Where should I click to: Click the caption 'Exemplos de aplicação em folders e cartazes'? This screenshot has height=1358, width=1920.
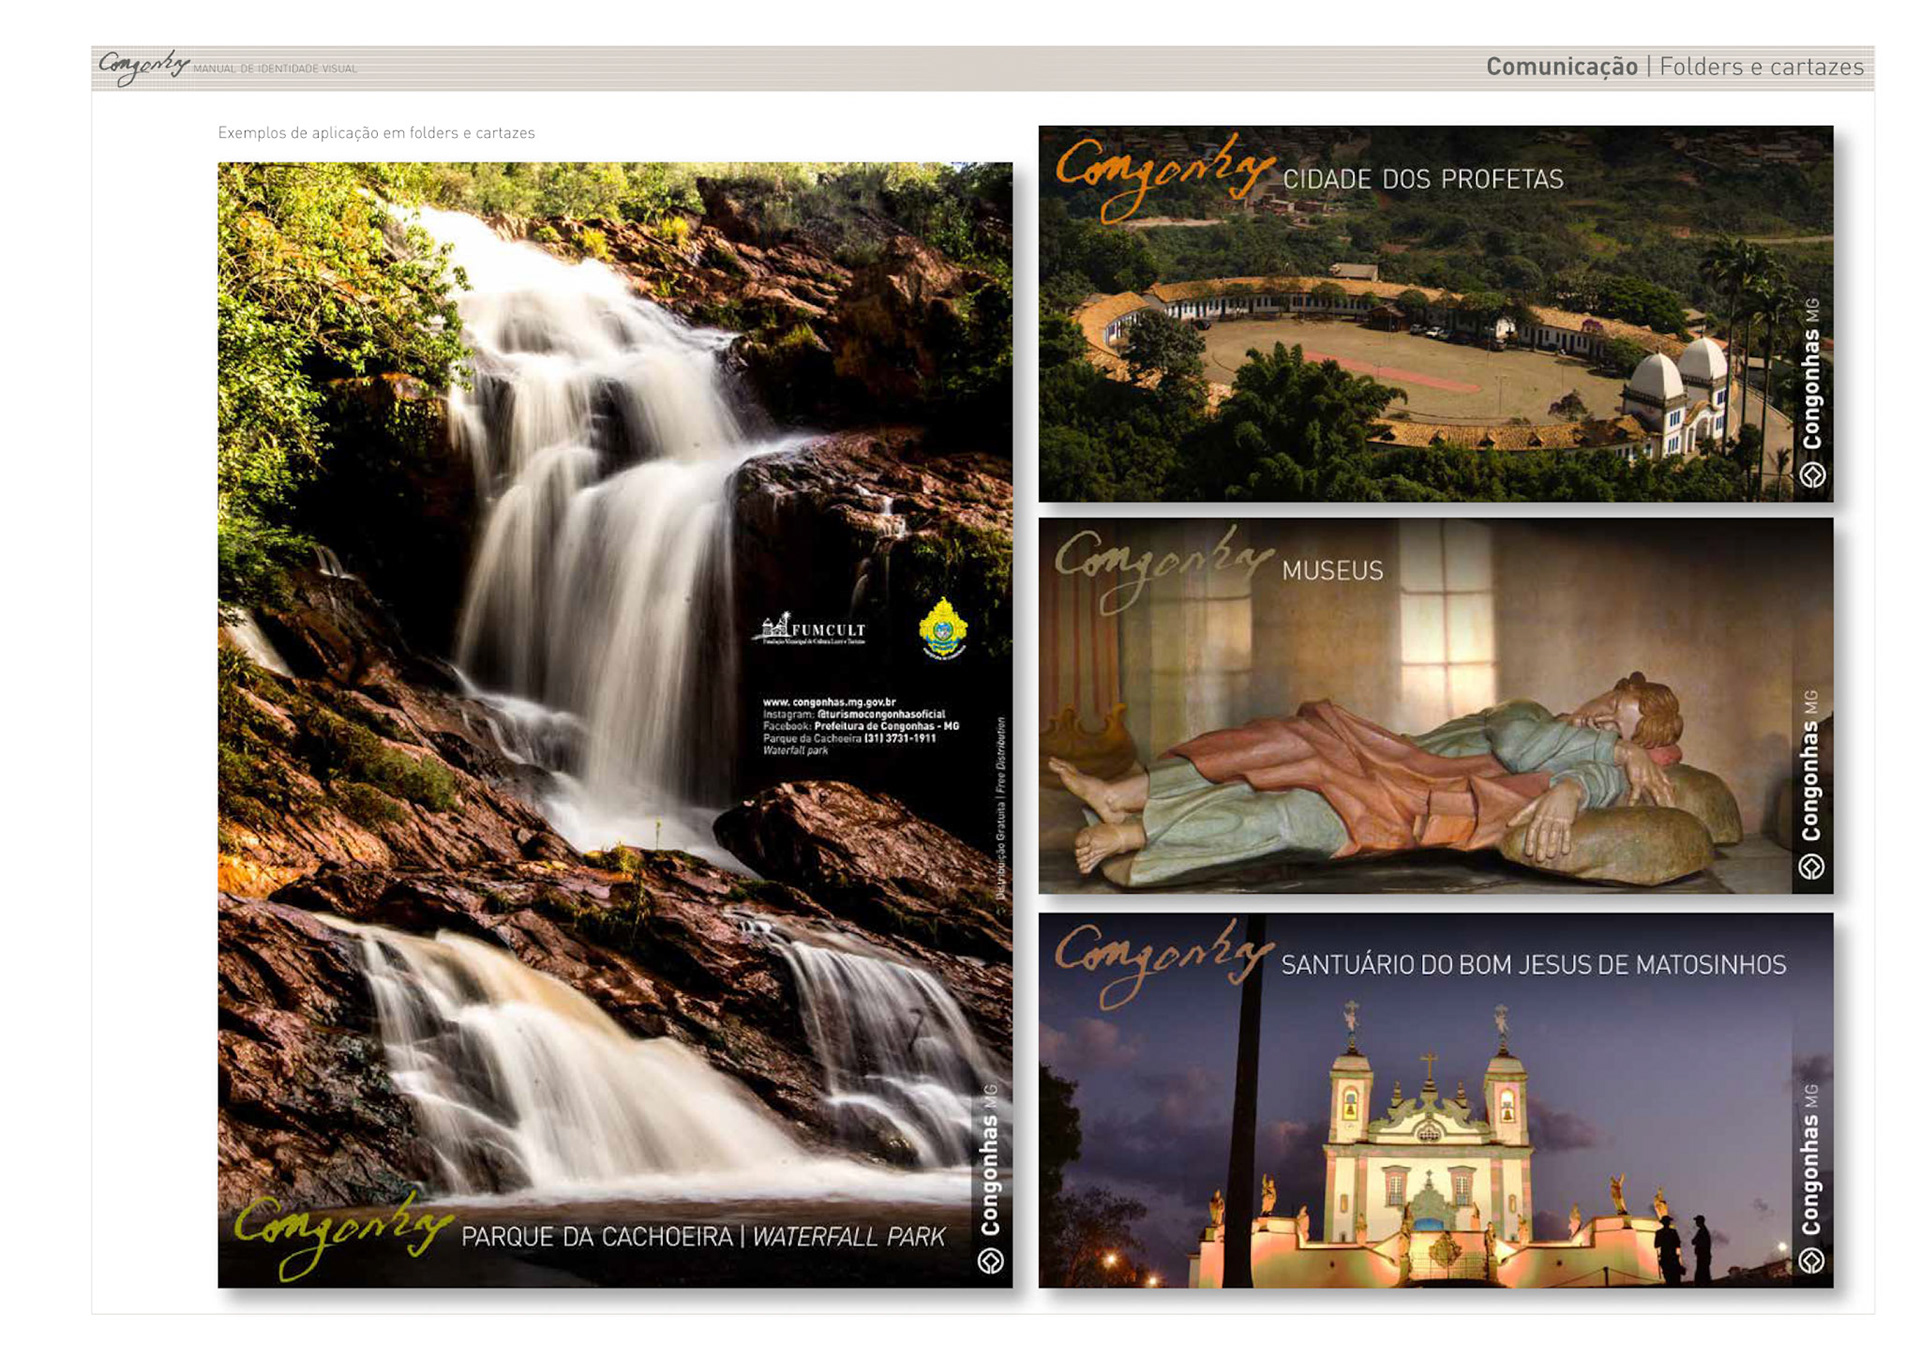point(376,133)
